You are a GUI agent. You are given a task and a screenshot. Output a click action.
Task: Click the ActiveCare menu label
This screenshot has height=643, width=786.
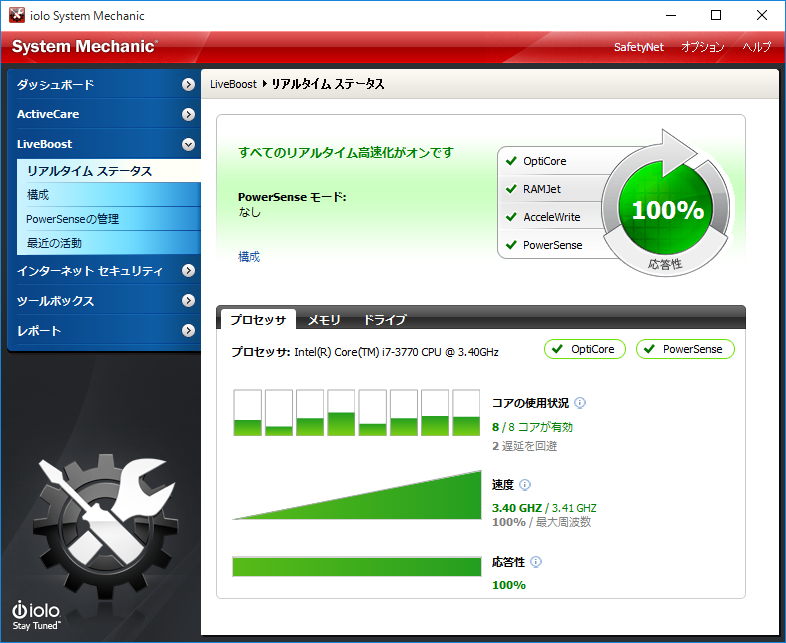click(x=48, y=114)
